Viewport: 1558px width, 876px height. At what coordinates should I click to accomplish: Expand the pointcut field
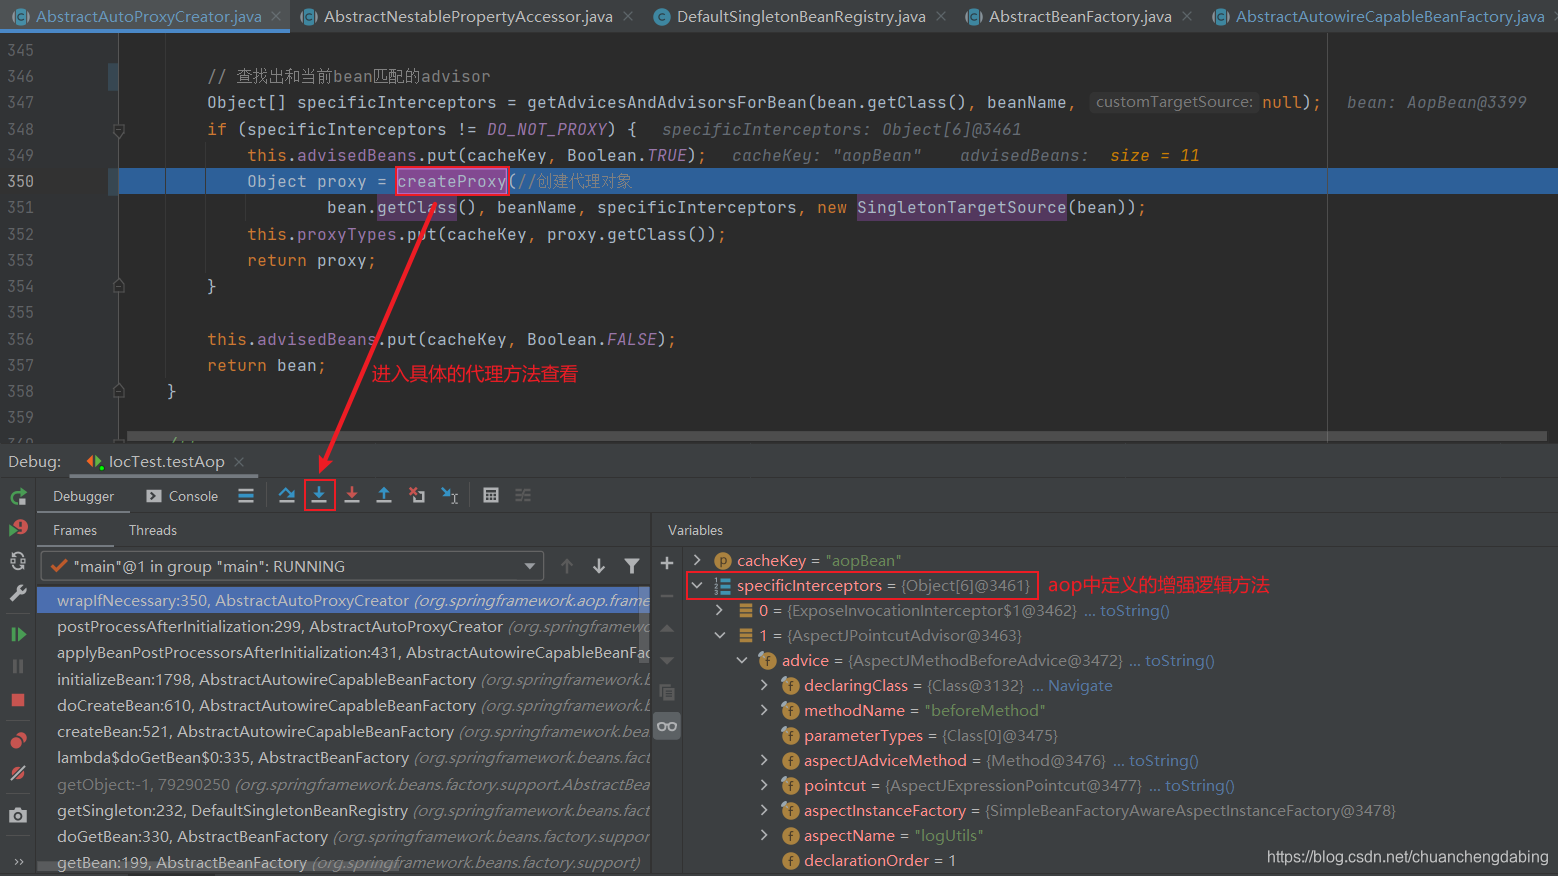[764, 785]
